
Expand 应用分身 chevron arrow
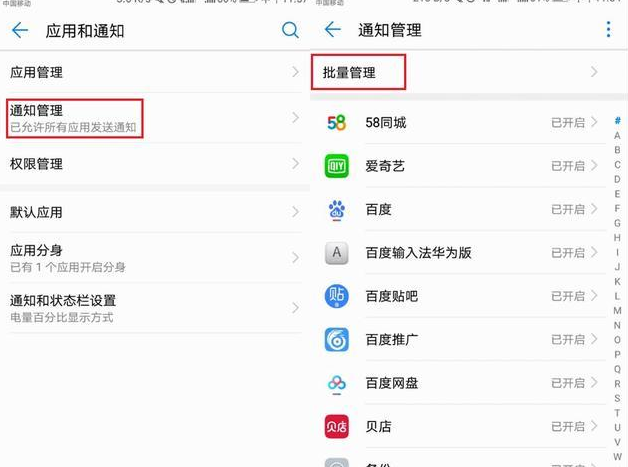(x=296, y=258)
